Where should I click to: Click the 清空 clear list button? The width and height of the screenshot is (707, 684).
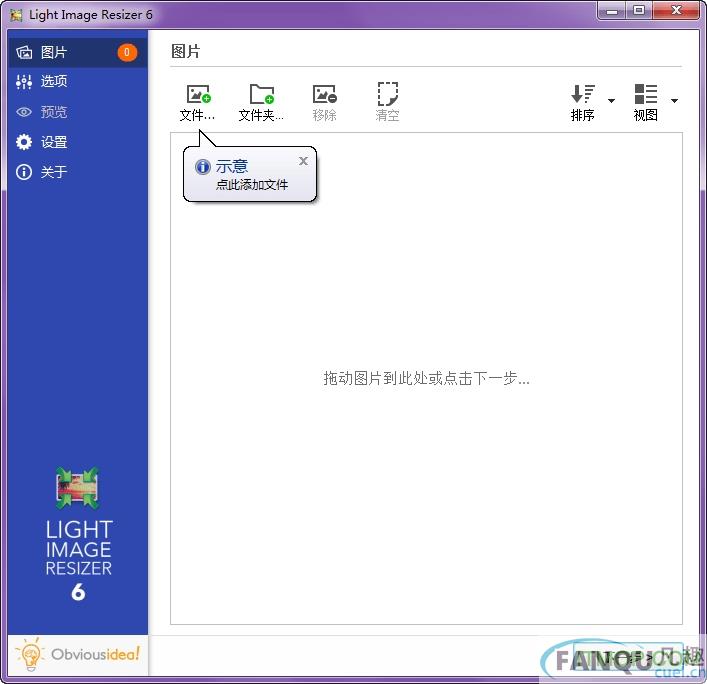pyautogui.click(x=387, y=102)
